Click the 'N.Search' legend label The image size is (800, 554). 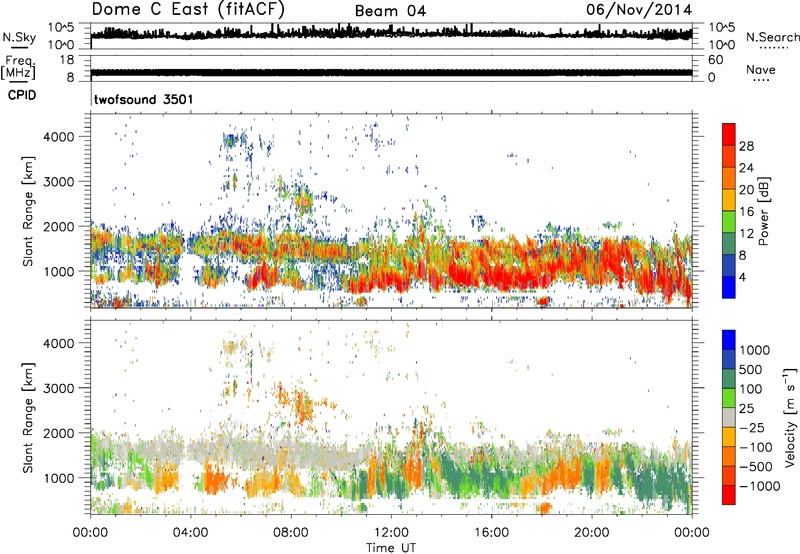[x=772, y=37]
